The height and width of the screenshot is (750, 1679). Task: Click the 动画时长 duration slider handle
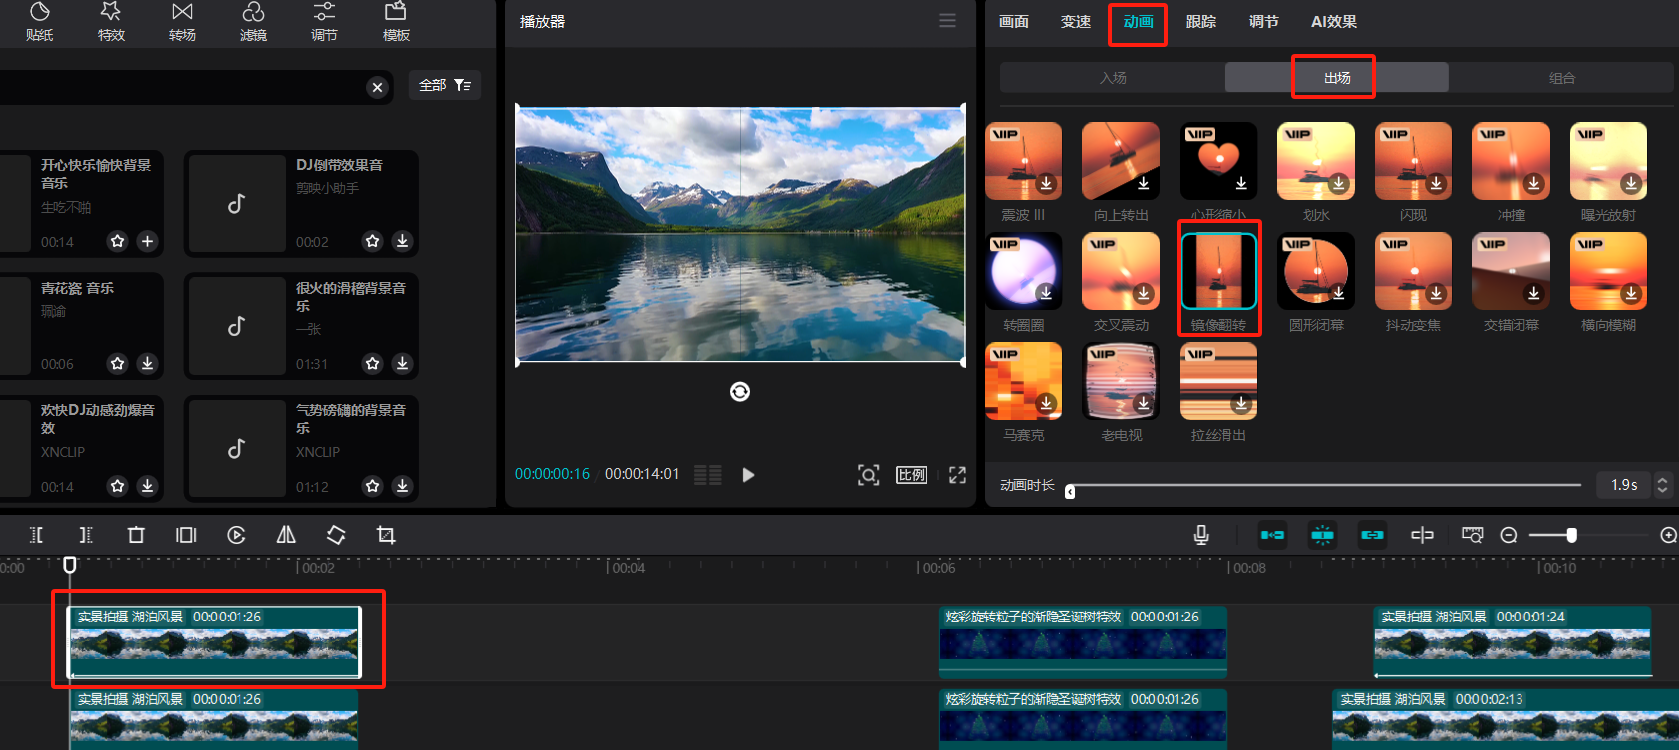[x=1070, y=491]
